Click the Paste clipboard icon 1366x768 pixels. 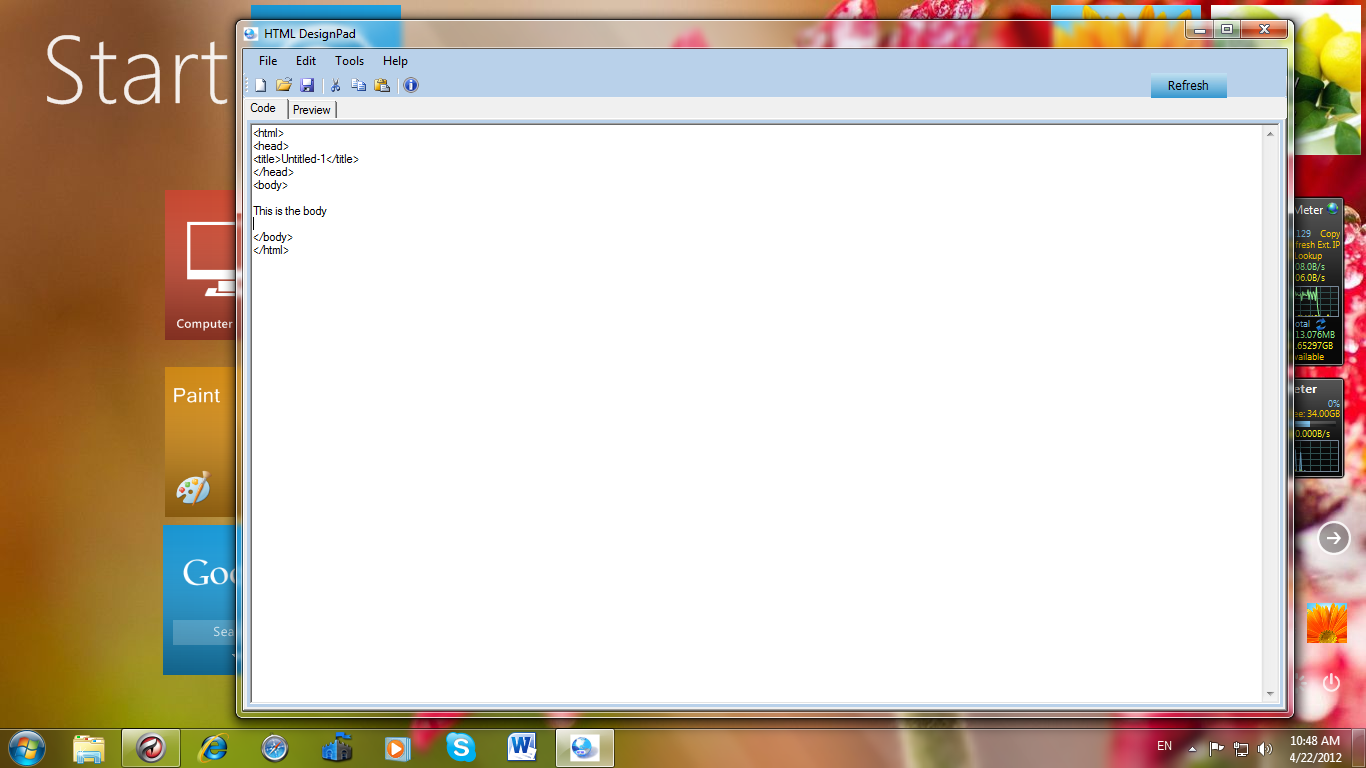coord(382,85)
